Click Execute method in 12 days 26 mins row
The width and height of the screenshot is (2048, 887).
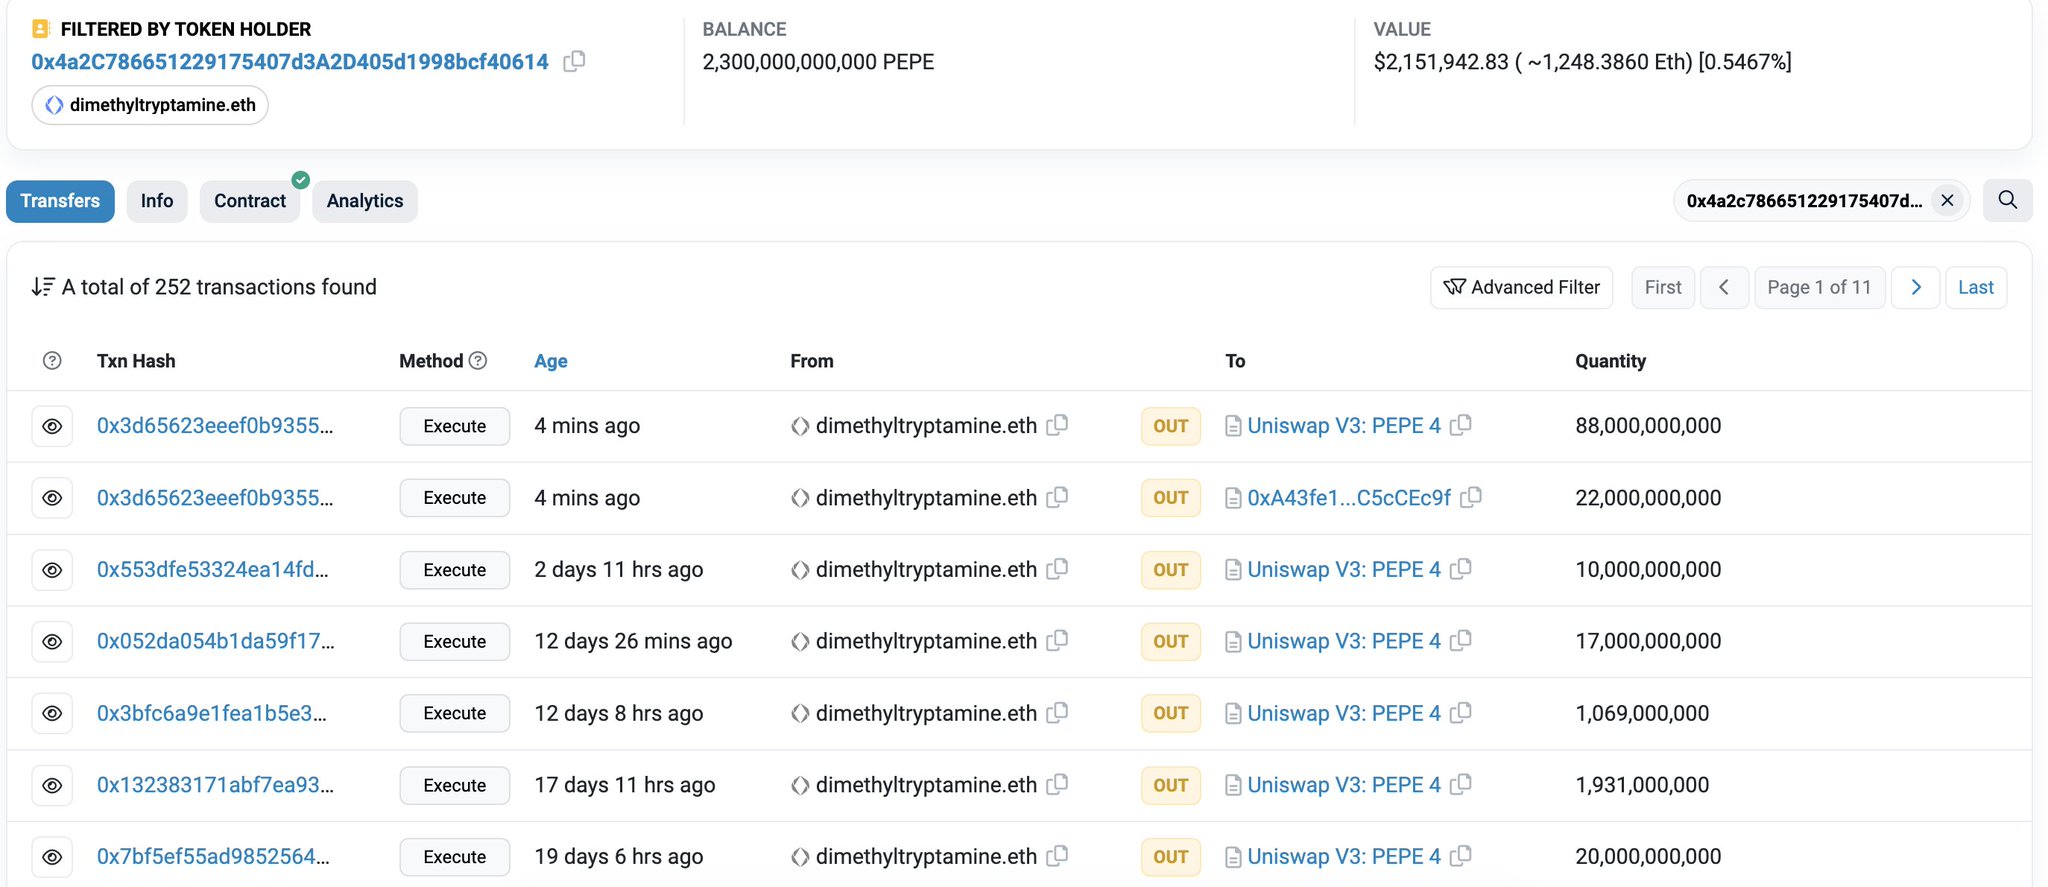pyautogui.click(x=455, y=642)
